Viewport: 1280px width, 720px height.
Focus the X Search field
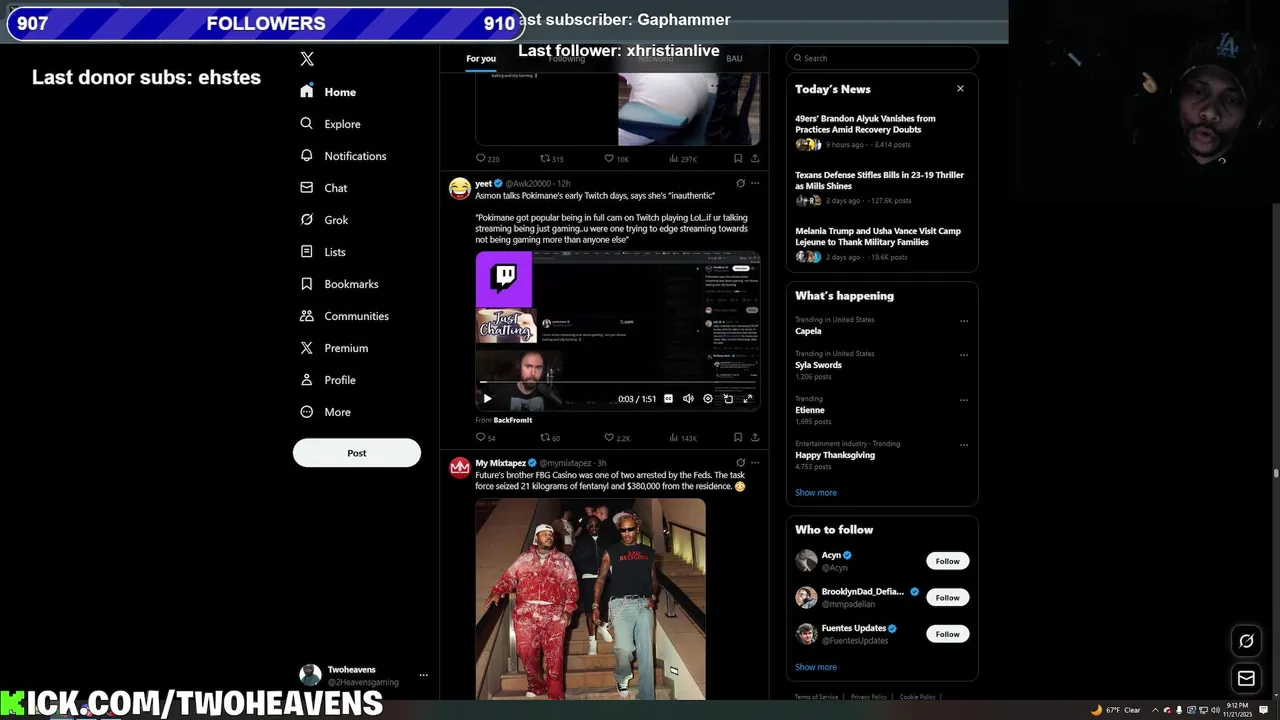(x=882, y=58)
